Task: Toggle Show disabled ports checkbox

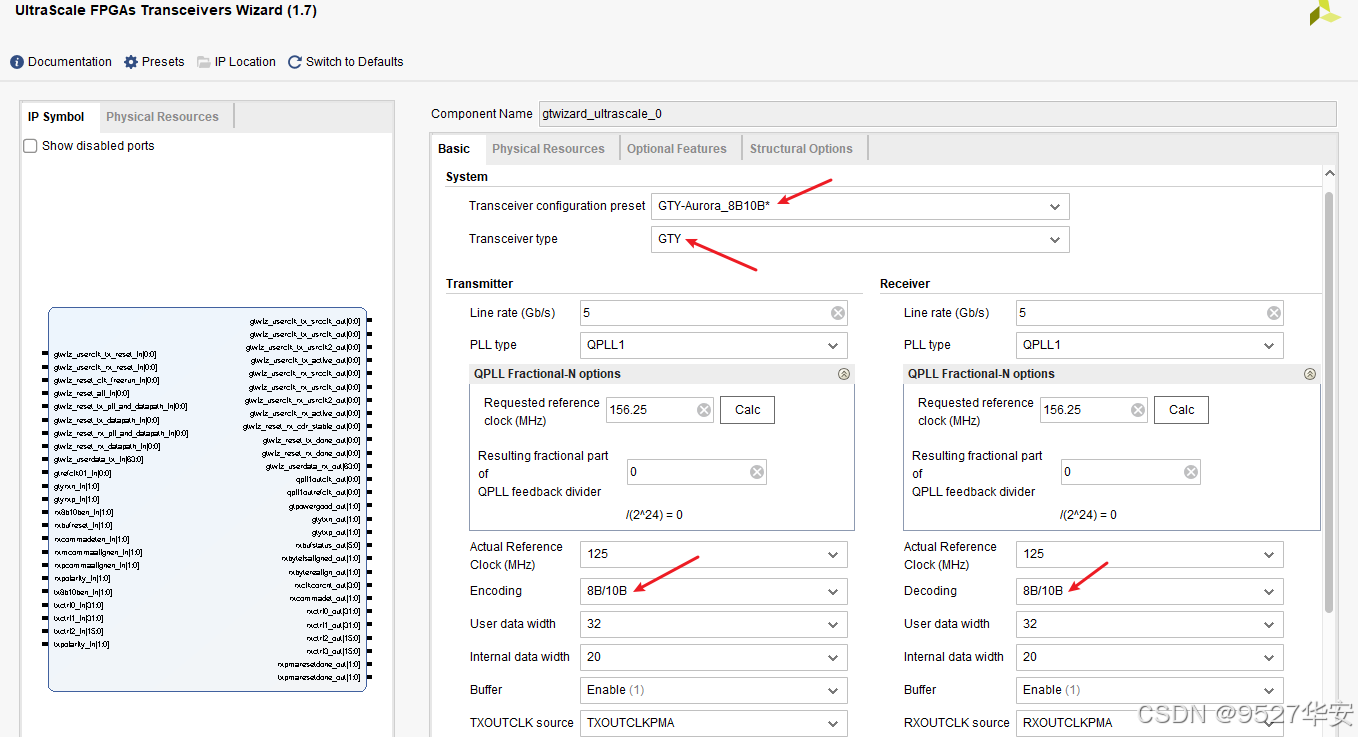Action: coord(30,146)
